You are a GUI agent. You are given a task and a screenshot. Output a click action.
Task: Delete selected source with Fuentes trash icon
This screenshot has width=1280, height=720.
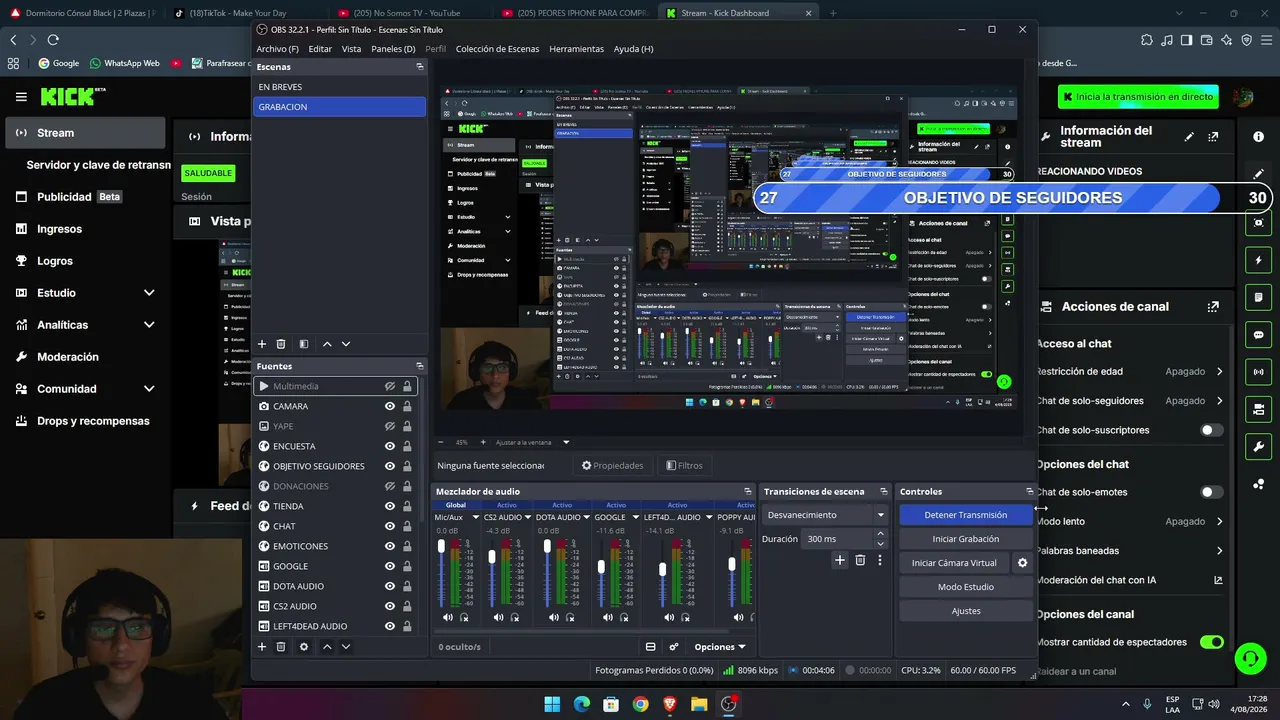point(283,647)
